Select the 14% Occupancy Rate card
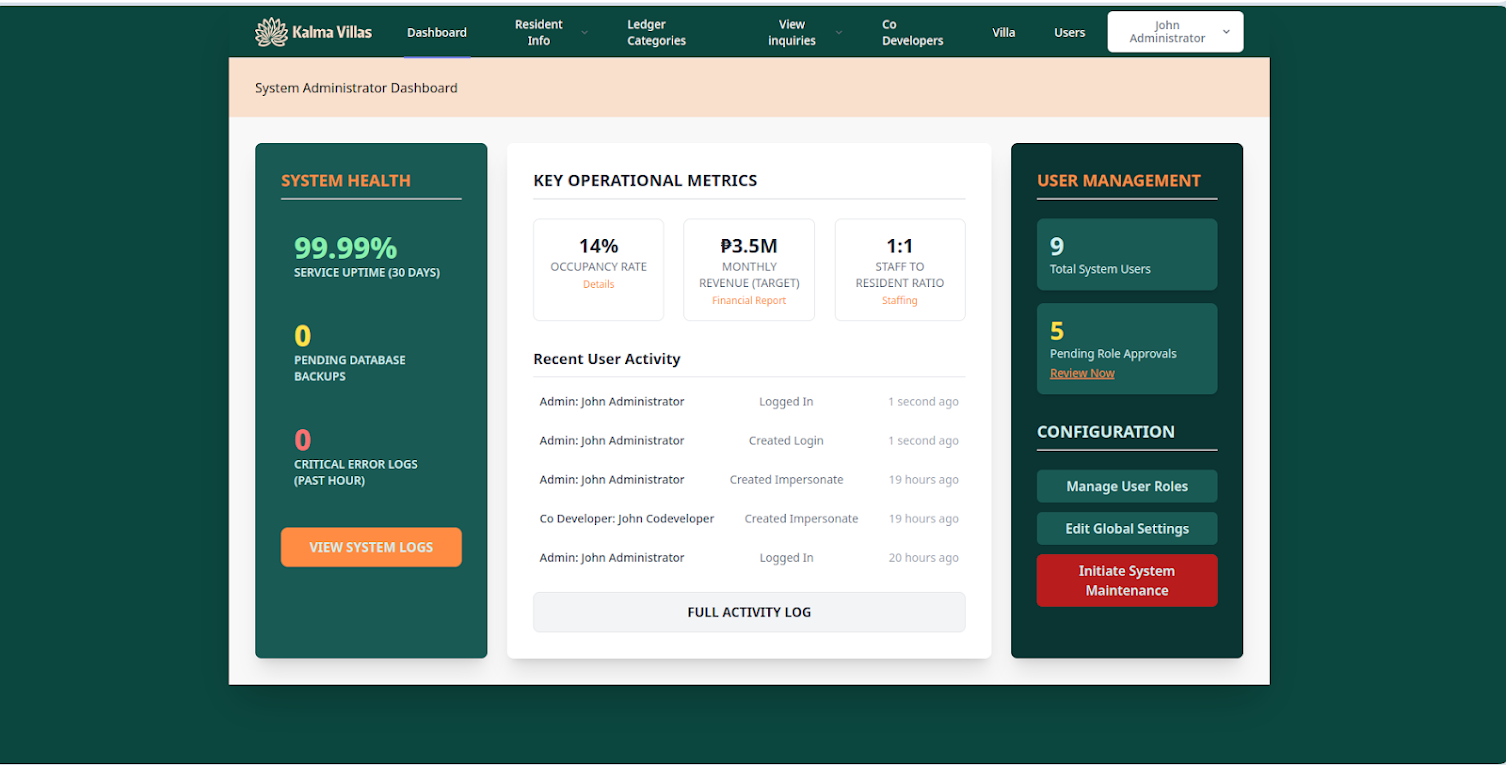1506x765 pixels. click(599, 270)
